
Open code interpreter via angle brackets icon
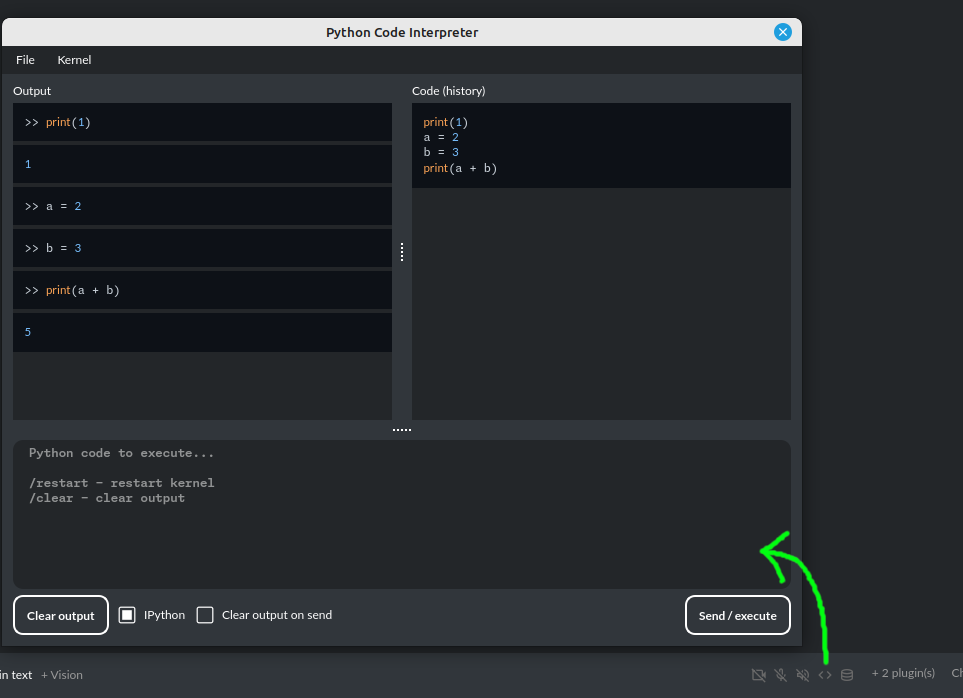click(x=825, y=675)
